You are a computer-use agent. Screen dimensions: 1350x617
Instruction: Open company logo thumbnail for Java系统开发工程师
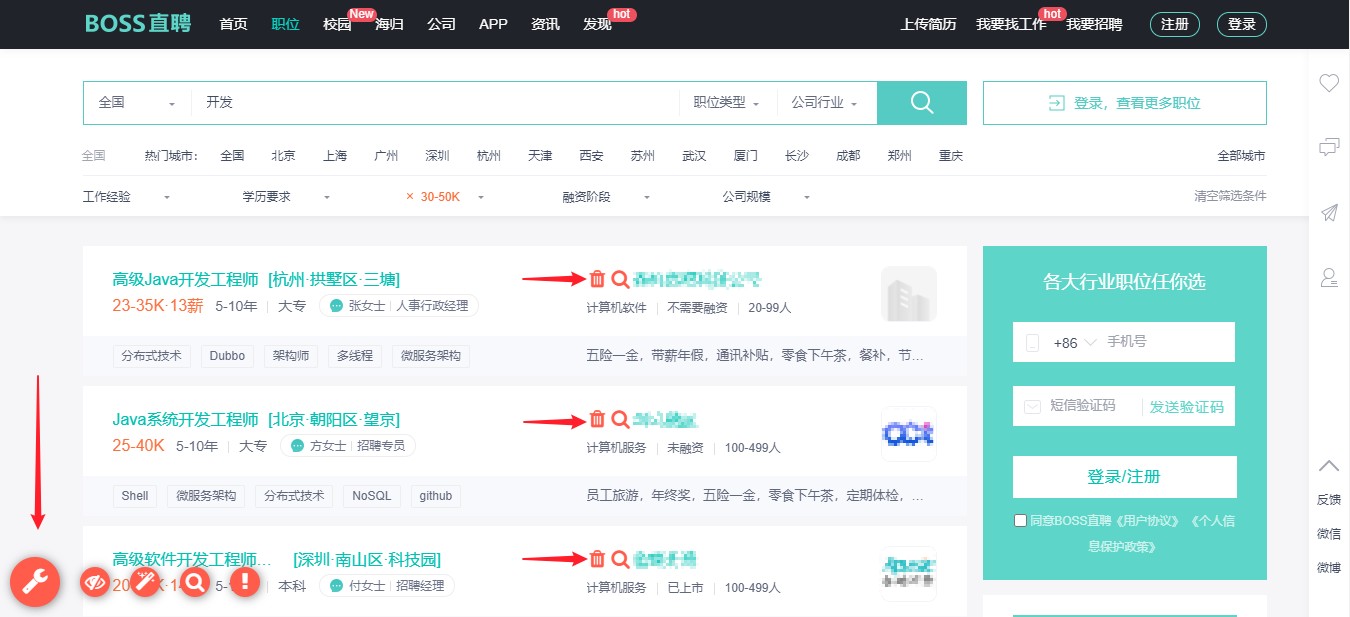click(909, 434)
